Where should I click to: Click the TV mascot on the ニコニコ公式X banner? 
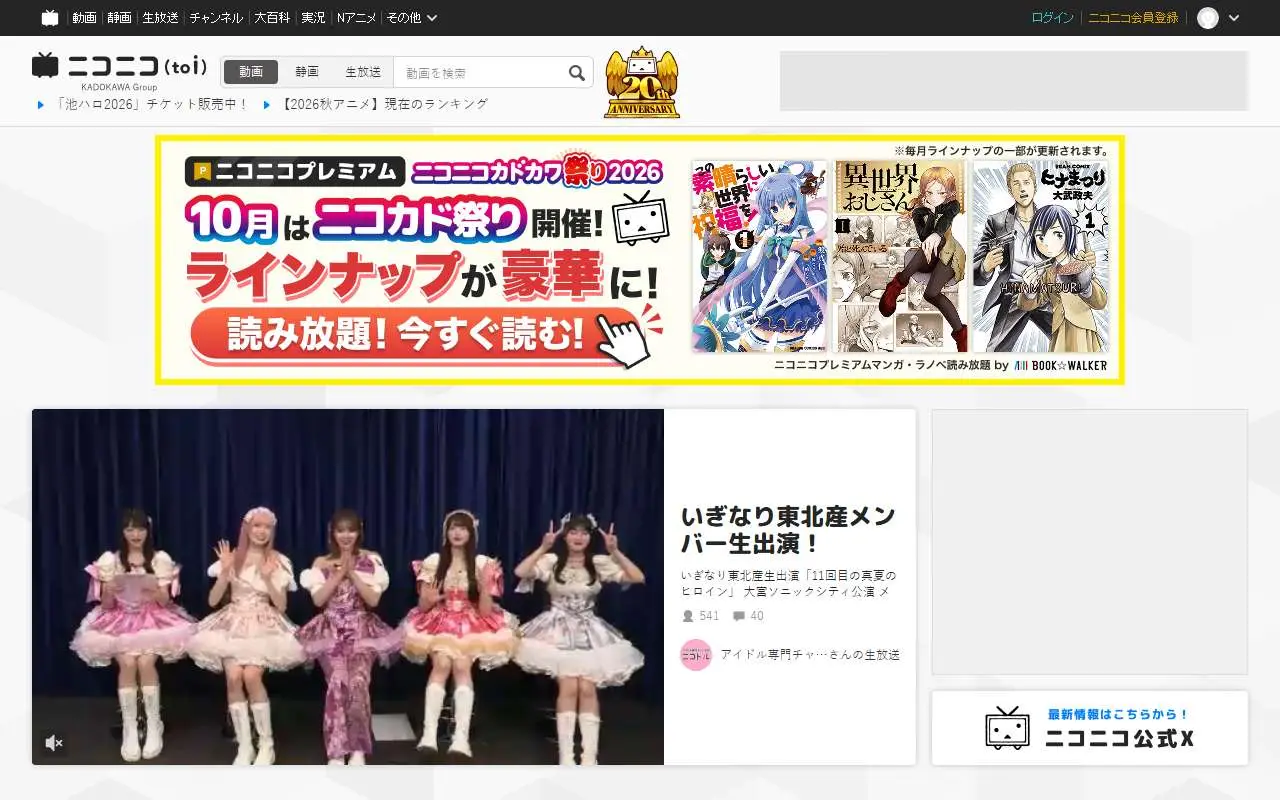click(1007, 728)
